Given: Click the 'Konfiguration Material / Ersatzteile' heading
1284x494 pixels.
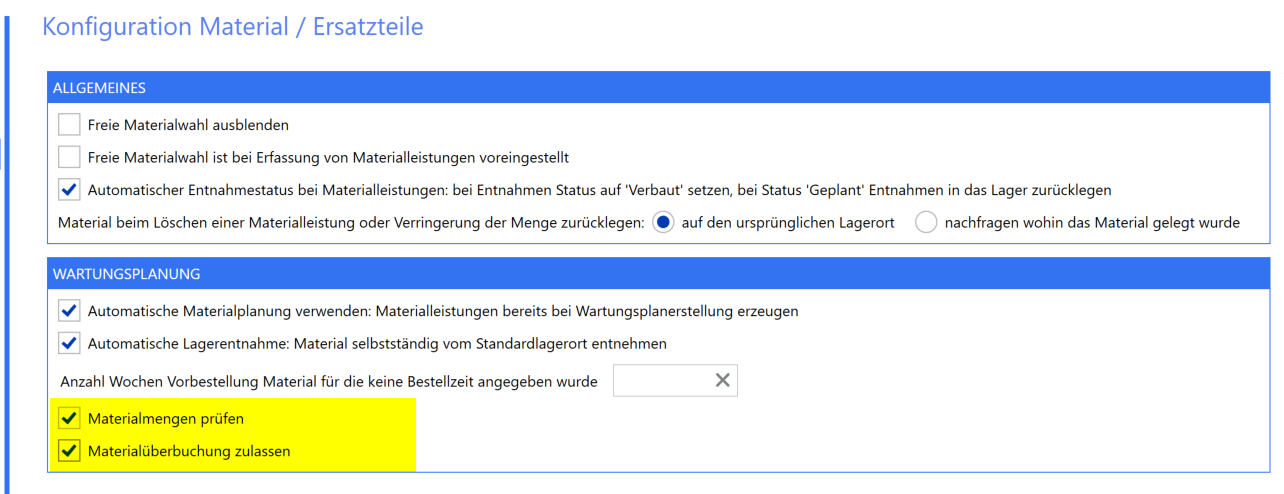Looking at the screenshot, I should (233, 27).
